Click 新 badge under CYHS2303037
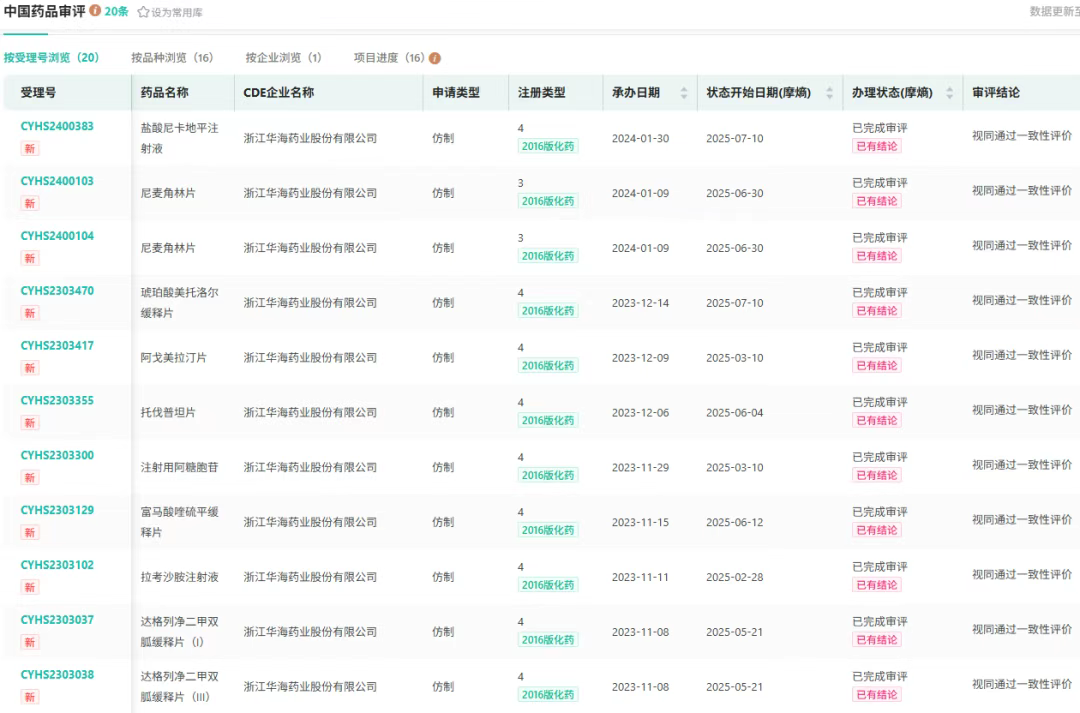 pos(30,643)
